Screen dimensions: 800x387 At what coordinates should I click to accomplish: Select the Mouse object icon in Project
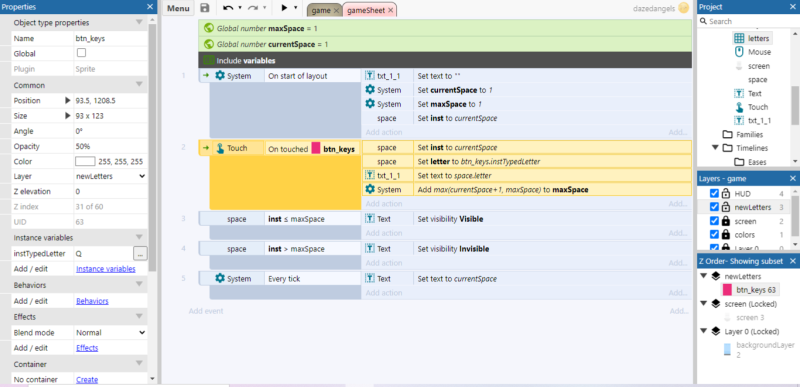click(739, 52)
